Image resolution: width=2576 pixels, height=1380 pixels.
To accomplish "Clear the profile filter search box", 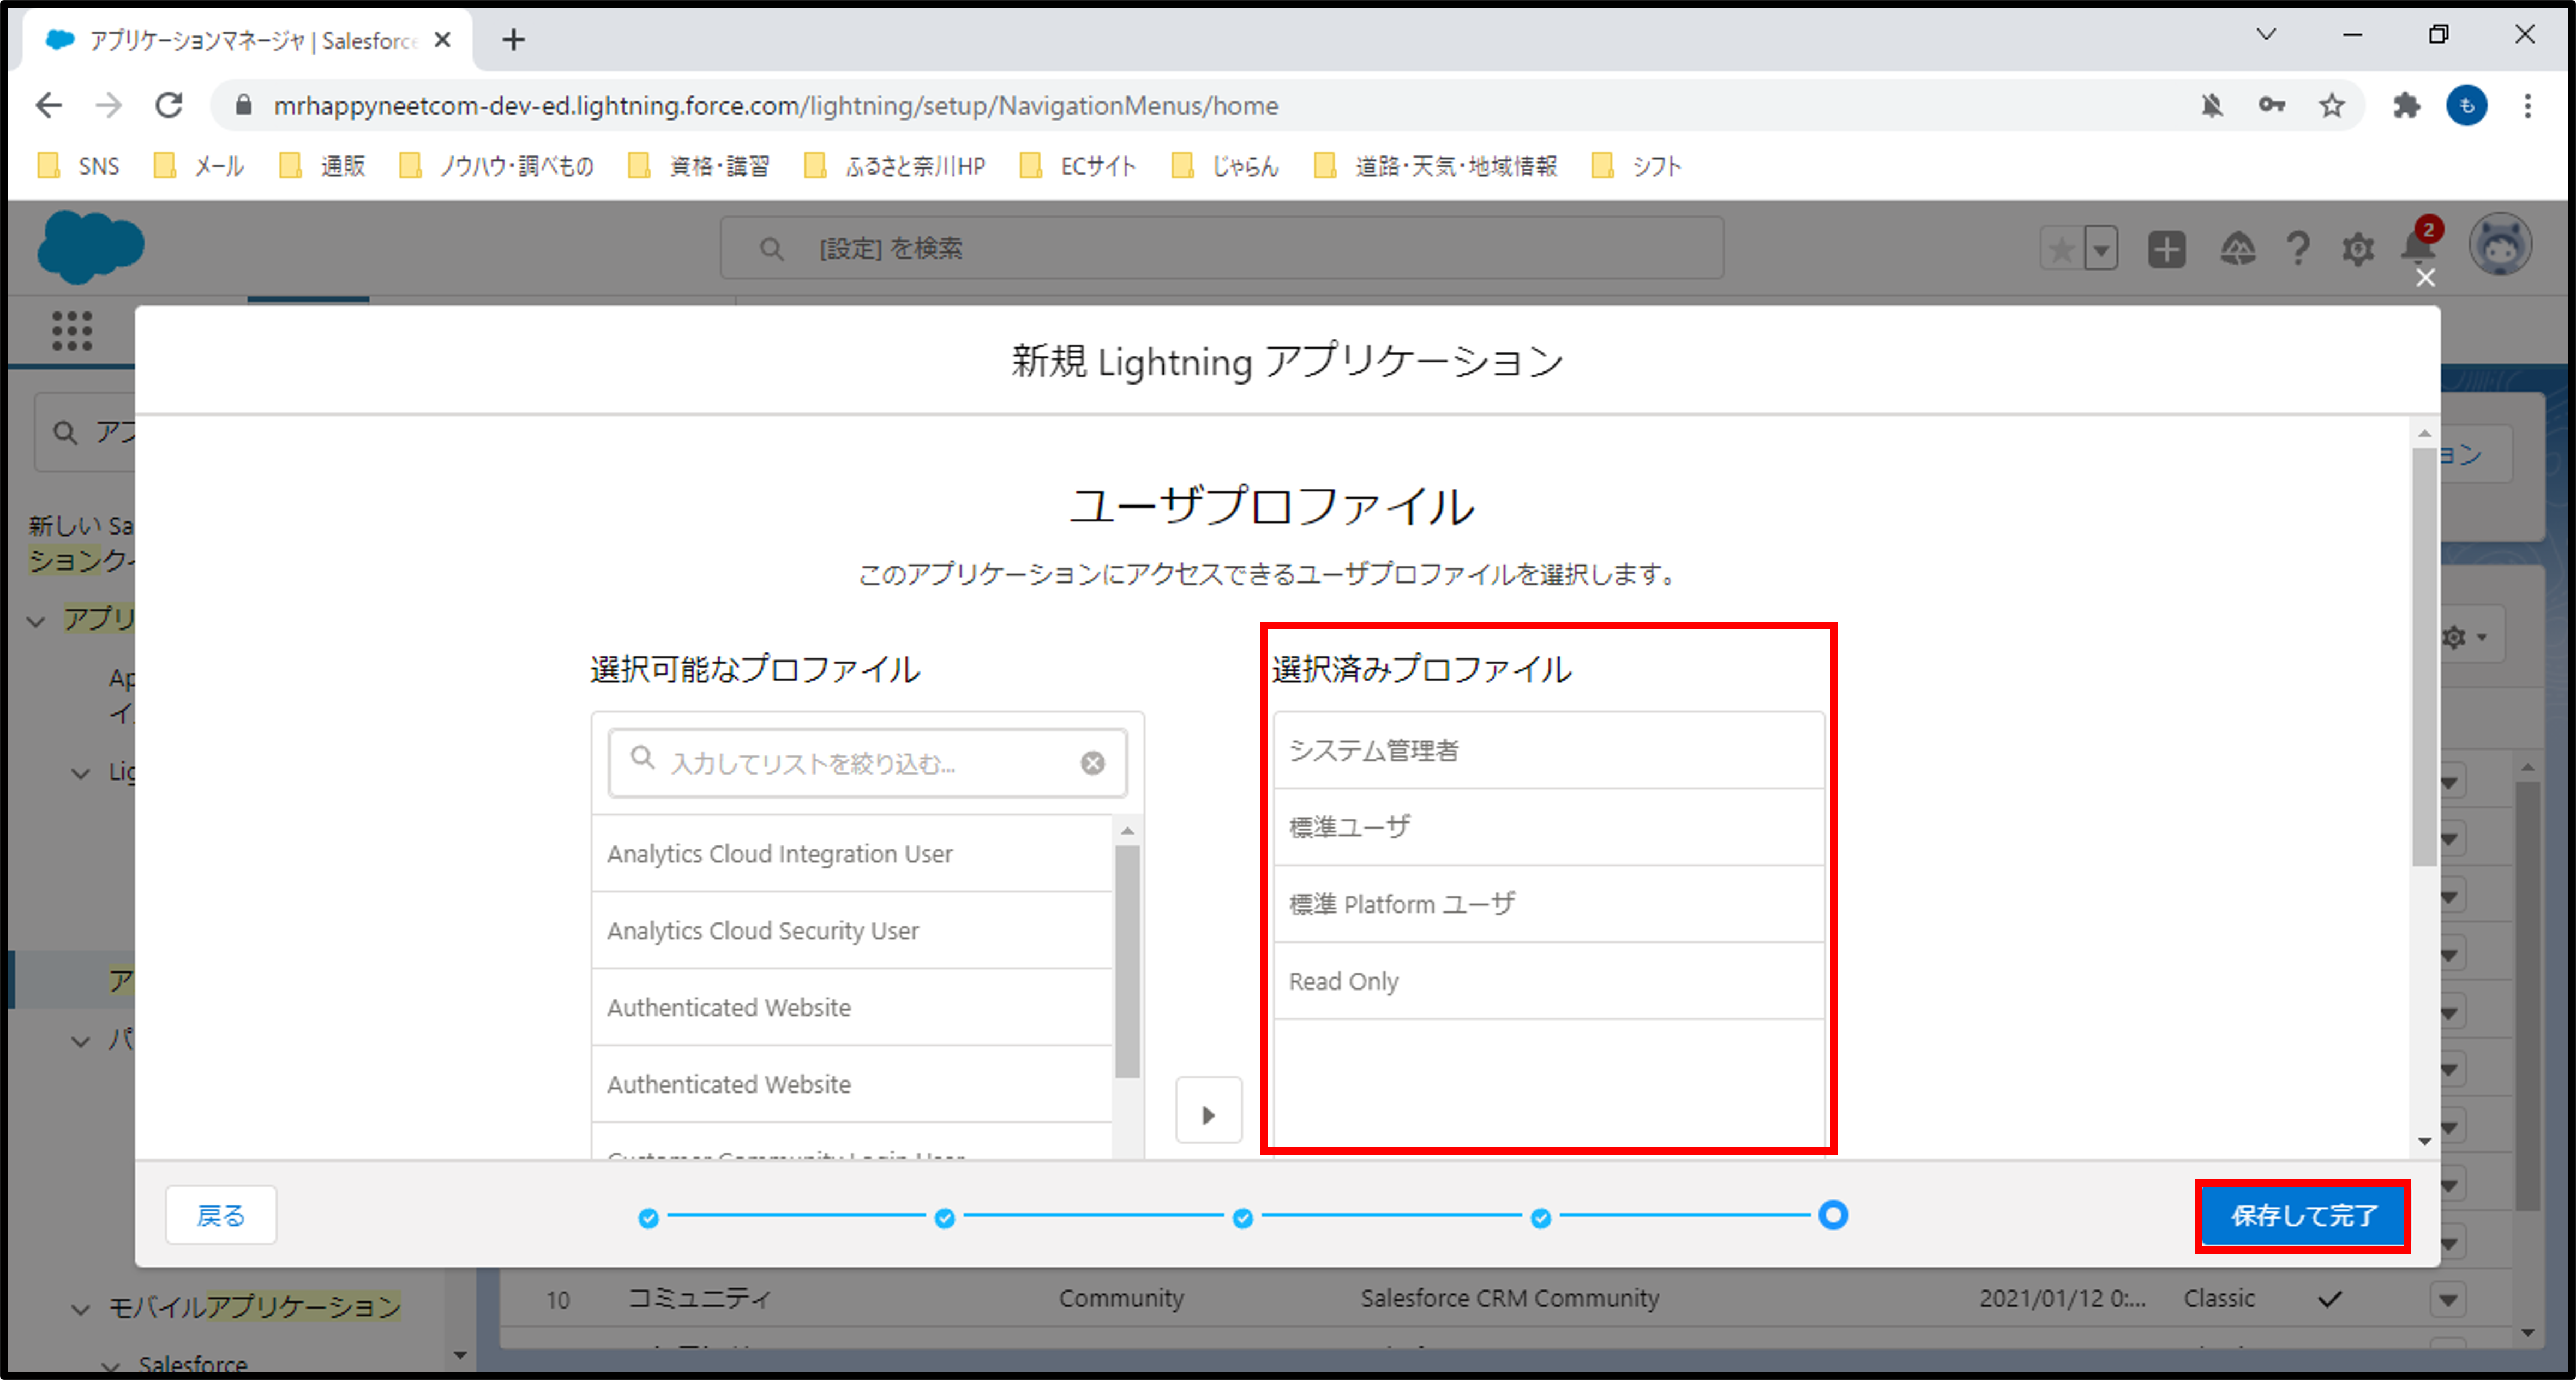I will (x=1092, y=763).
